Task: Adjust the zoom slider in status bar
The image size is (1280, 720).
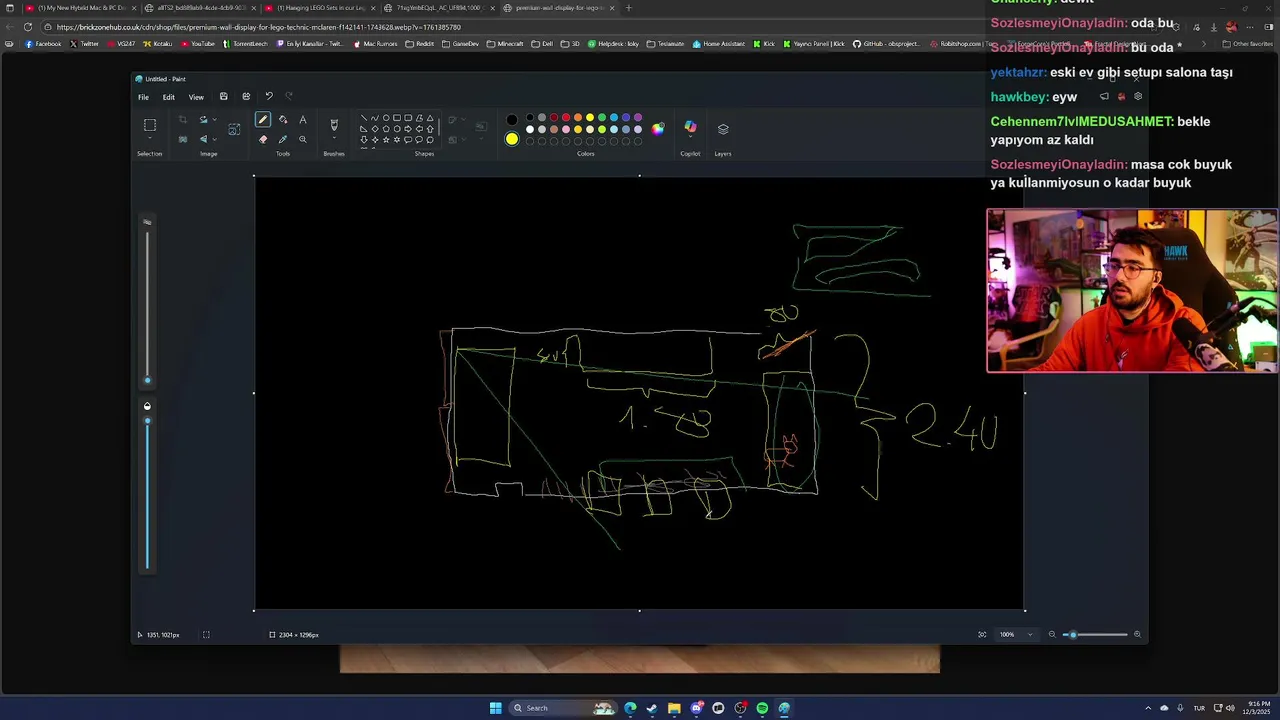Action: [x=1094, y=634]
